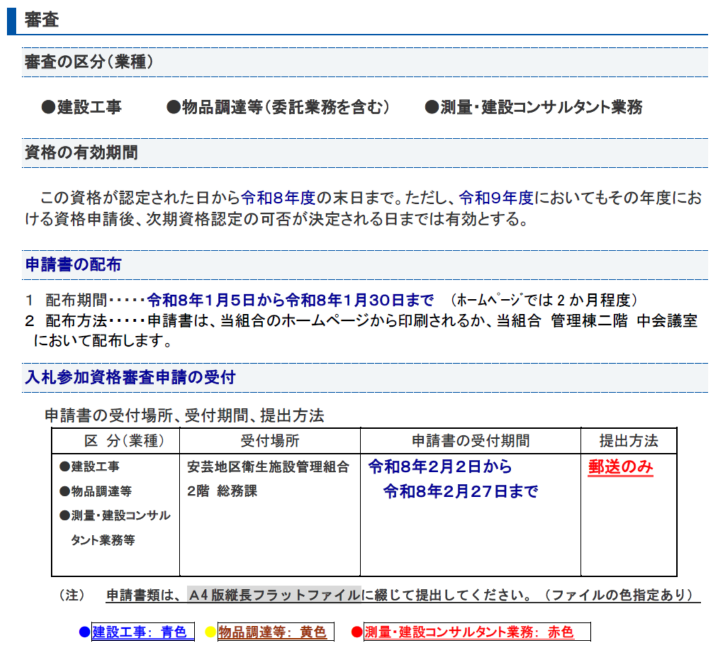Click the 令和8年2月2日から date in table
This screenshot has height=650, width=725.
coord(439,467)
